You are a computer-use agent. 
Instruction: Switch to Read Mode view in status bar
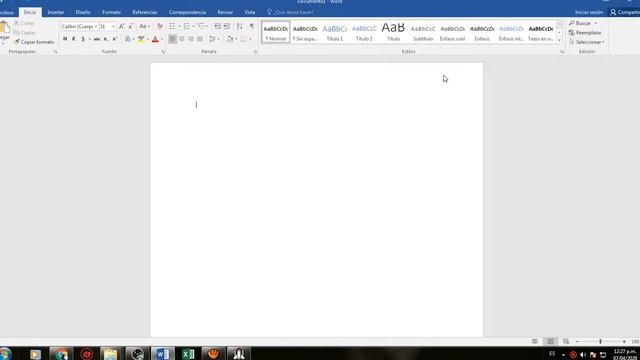pos(535,341)
